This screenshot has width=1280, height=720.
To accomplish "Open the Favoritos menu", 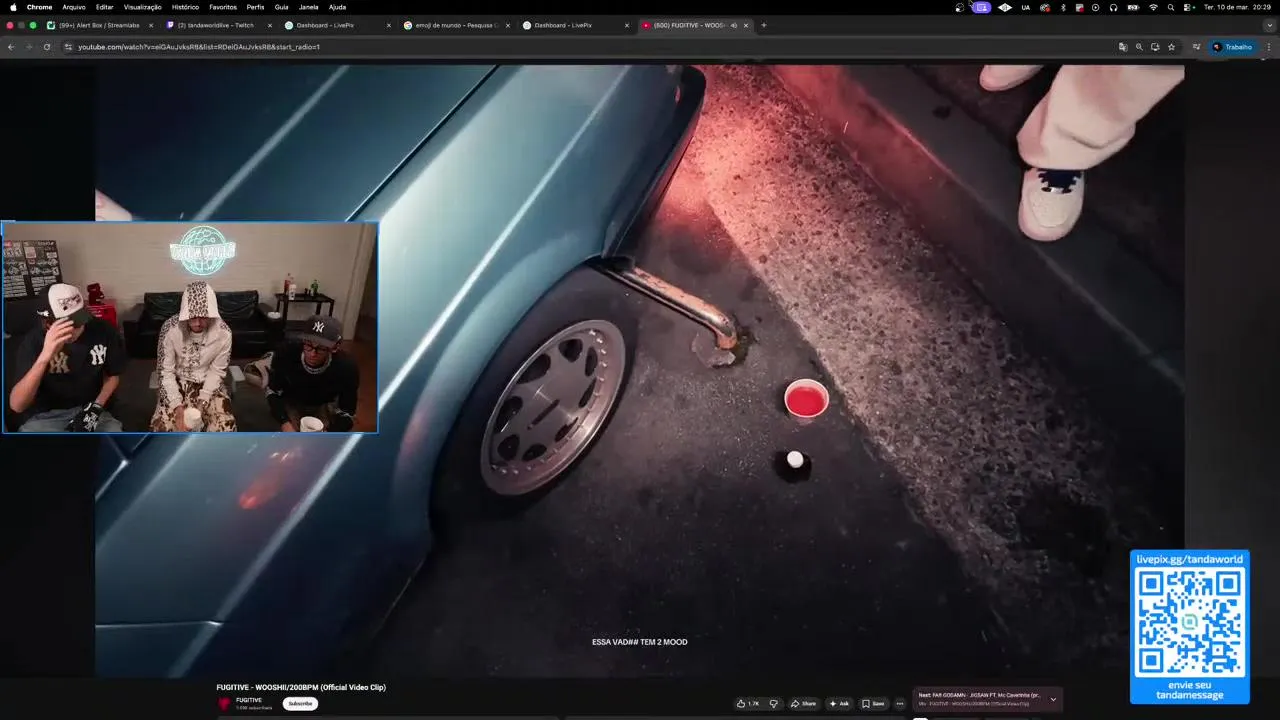I will coord(223,7).
